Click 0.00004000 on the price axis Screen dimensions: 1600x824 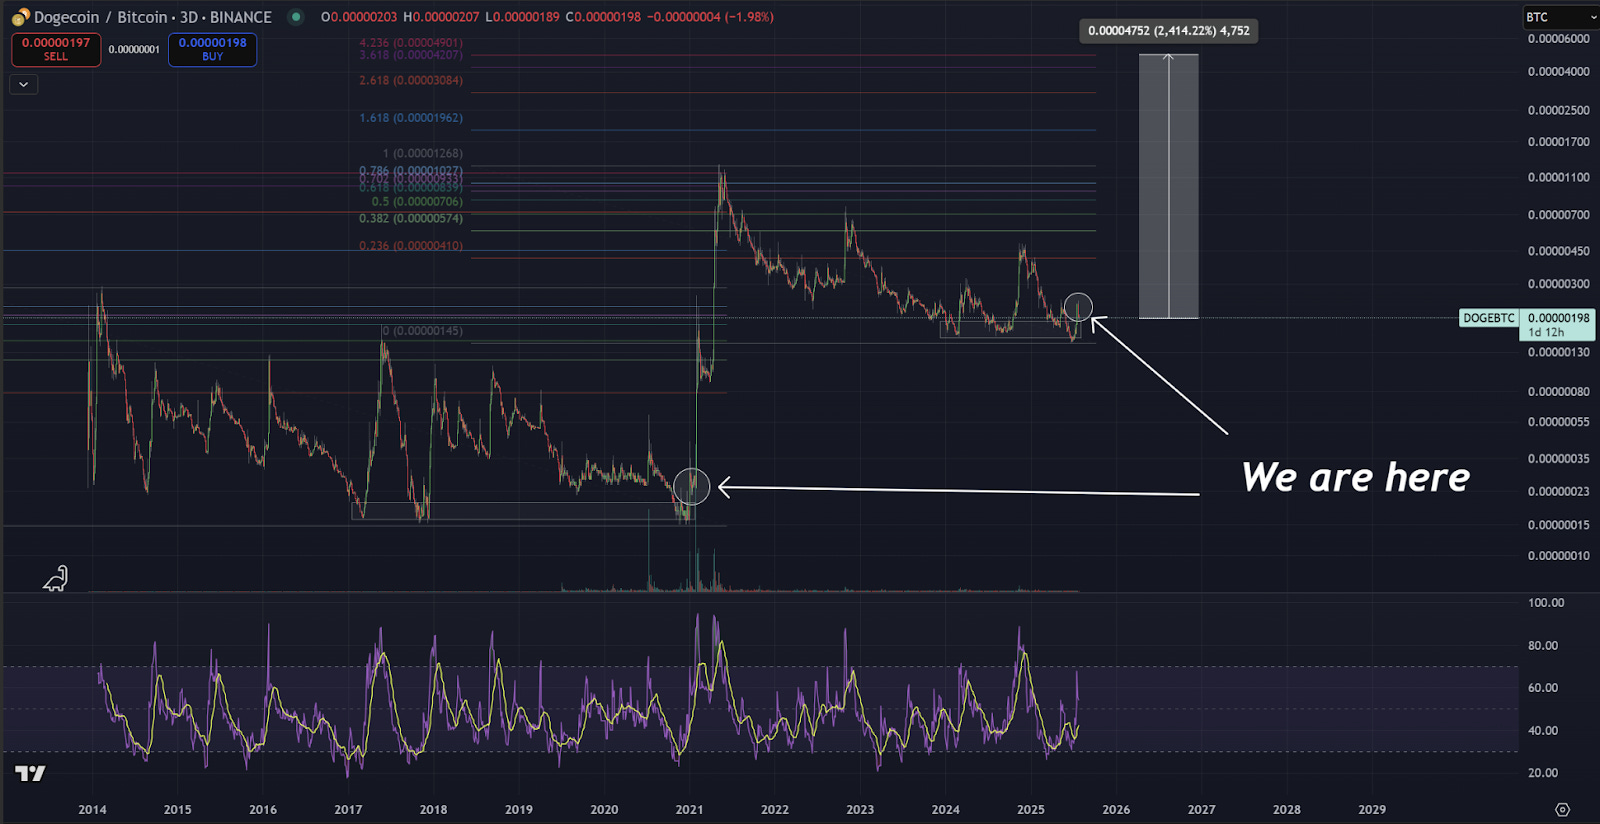[1558, 72]
